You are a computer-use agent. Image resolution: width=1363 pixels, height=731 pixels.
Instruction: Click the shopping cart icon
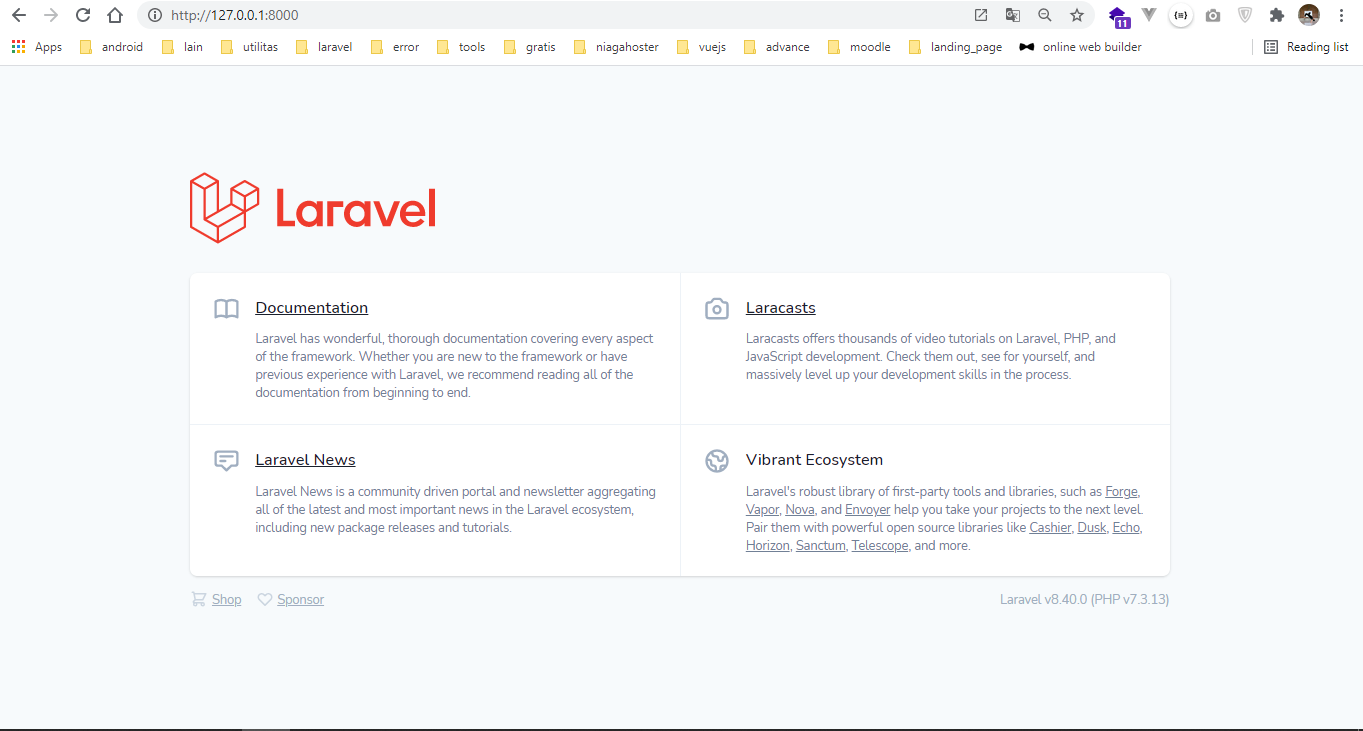tap(199, 599)
